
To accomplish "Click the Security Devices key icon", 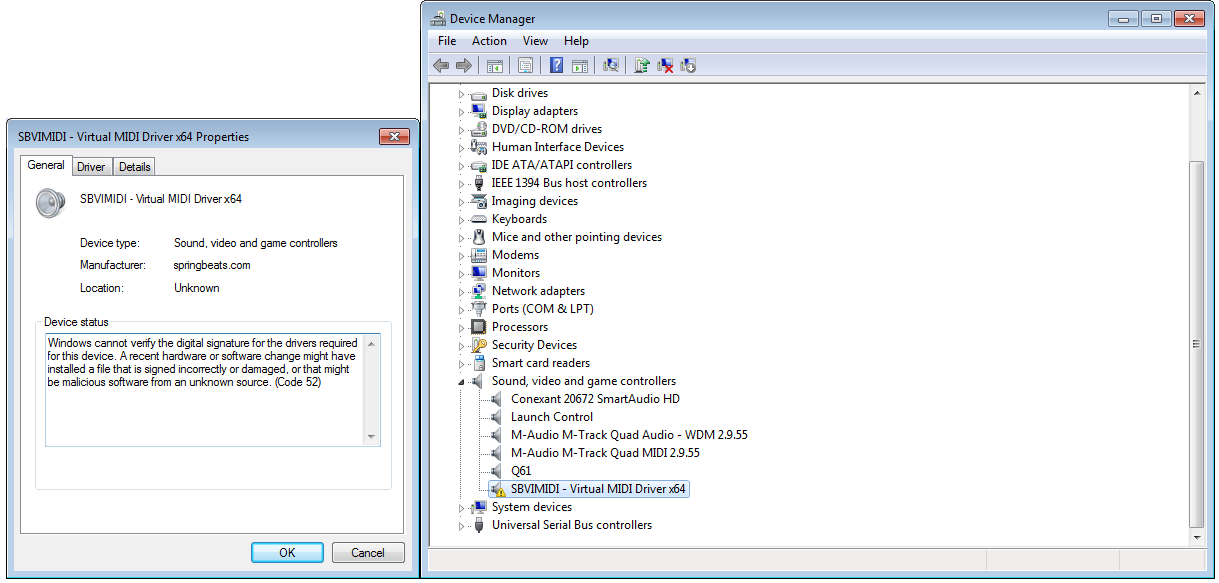I will [x=478, y=345].
